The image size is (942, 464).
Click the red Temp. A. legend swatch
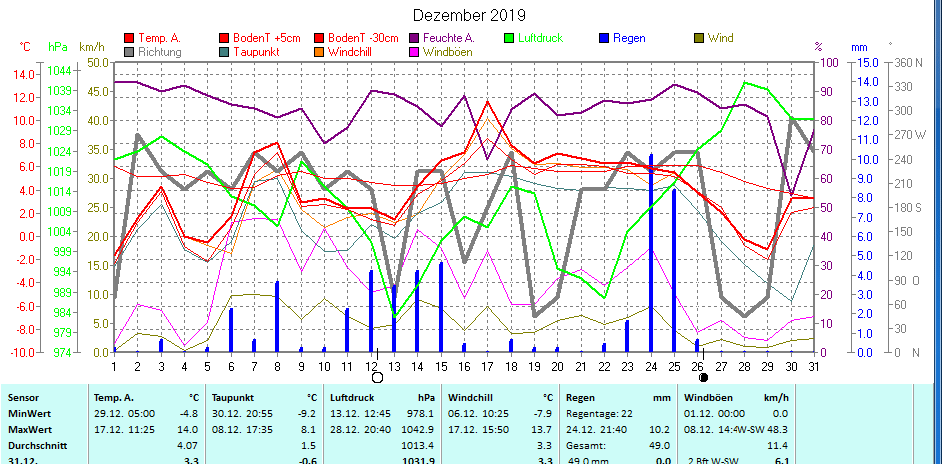tap(129, 38)
